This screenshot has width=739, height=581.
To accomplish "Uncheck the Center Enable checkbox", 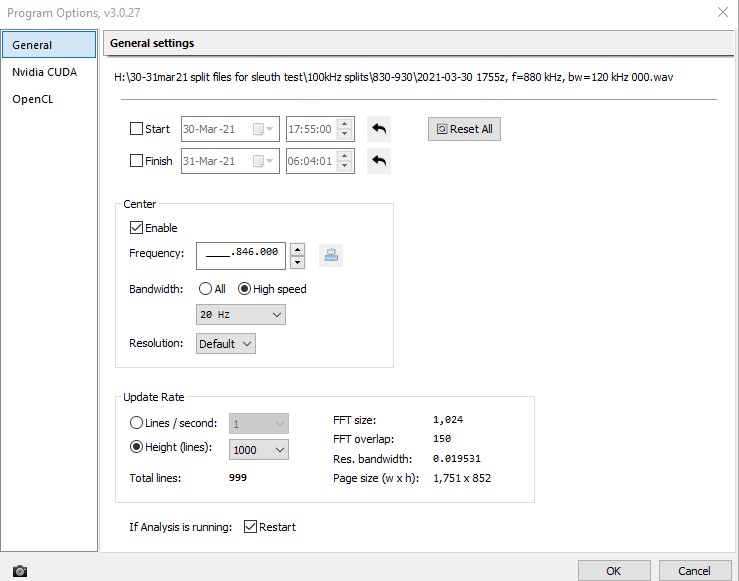I will [137, 228].
